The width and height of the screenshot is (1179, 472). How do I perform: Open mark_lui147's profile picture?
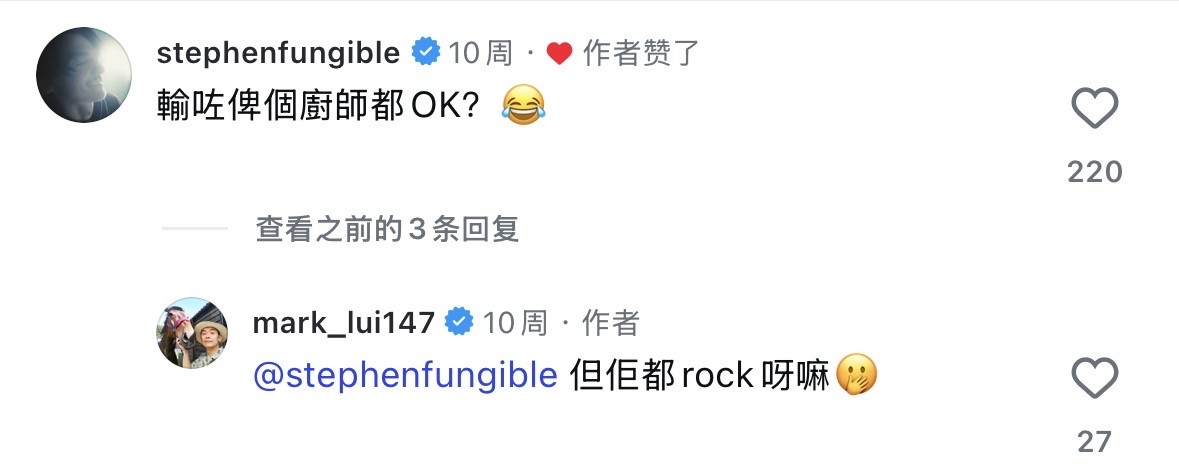click(194, 333)
